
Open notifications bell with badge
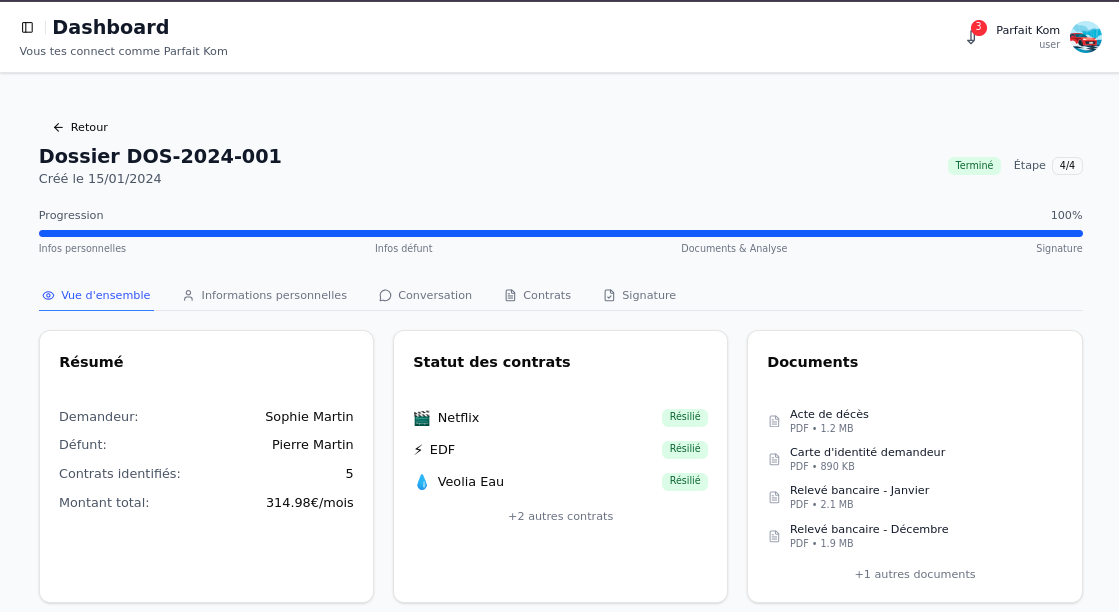click(x=972, y=36)
